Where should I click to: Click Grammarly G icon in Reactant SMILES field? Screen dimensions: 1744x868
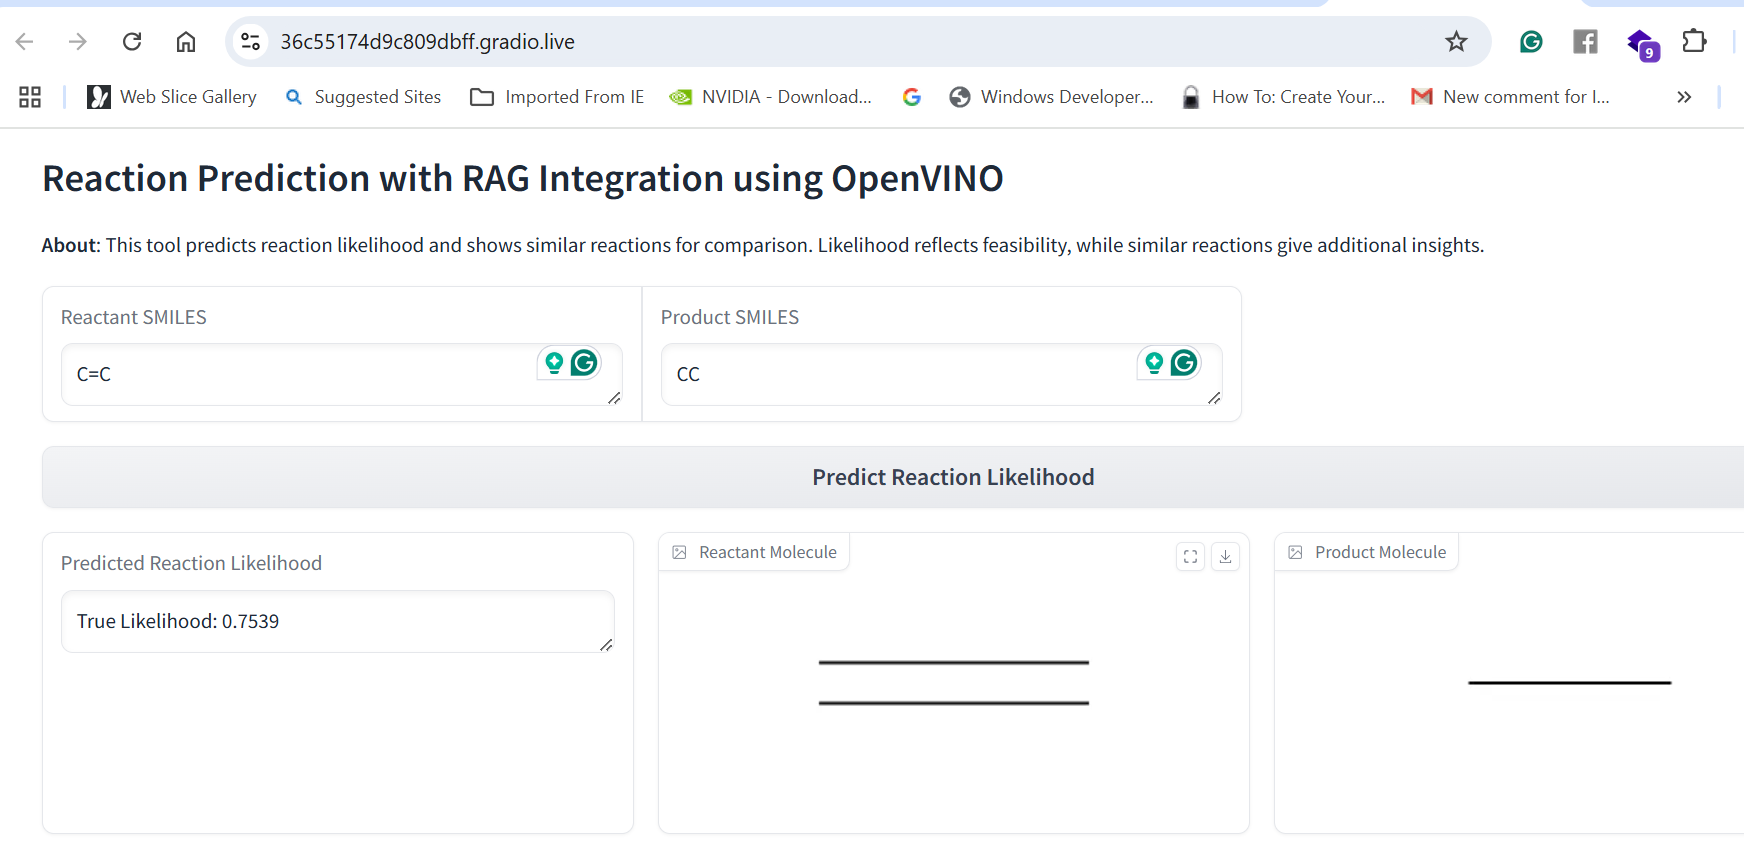tap(584, 362)
